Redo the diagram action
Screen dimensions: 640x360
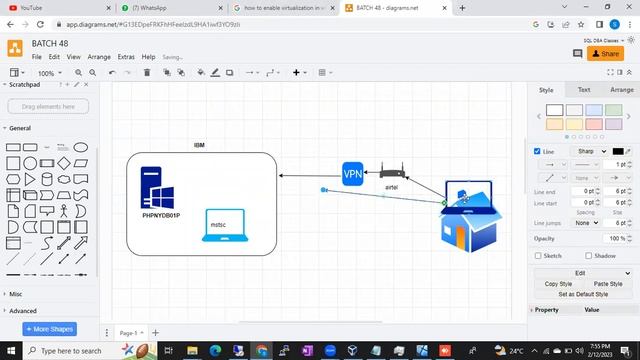(x=127, y=73)
